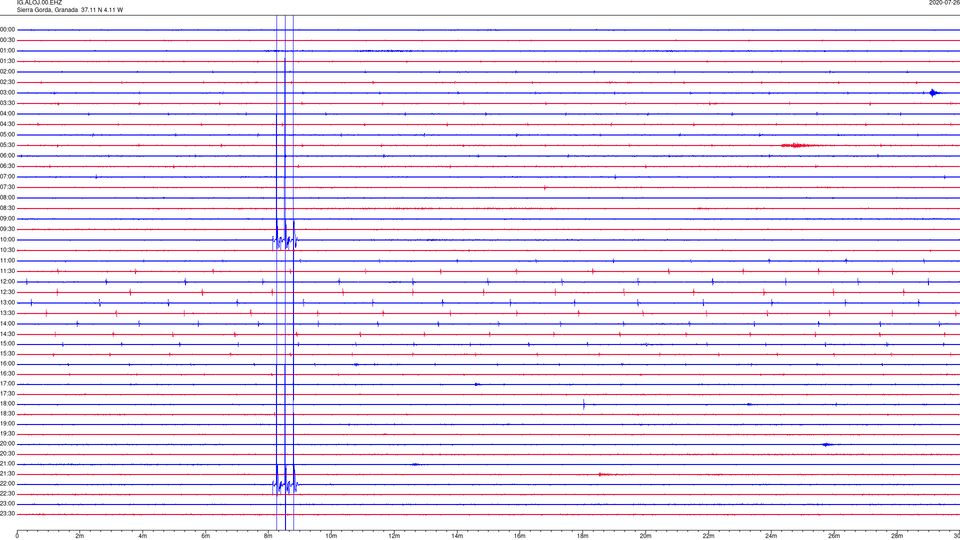
Task: Click the blue seismic burst on 03:00 trace
Action: [x=933, y=93]
